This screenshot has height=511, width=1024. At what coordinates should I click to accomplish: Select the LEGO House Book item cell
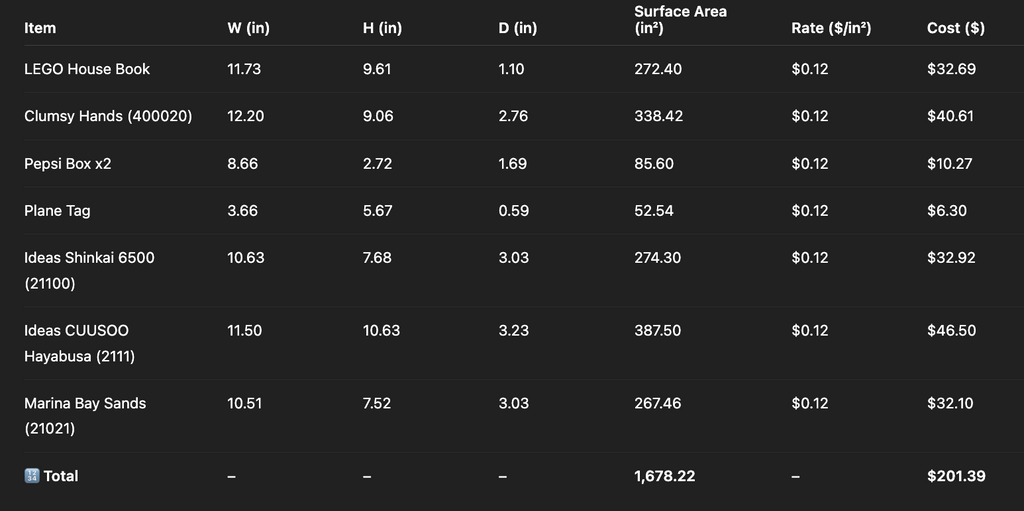tap(87, 69)
